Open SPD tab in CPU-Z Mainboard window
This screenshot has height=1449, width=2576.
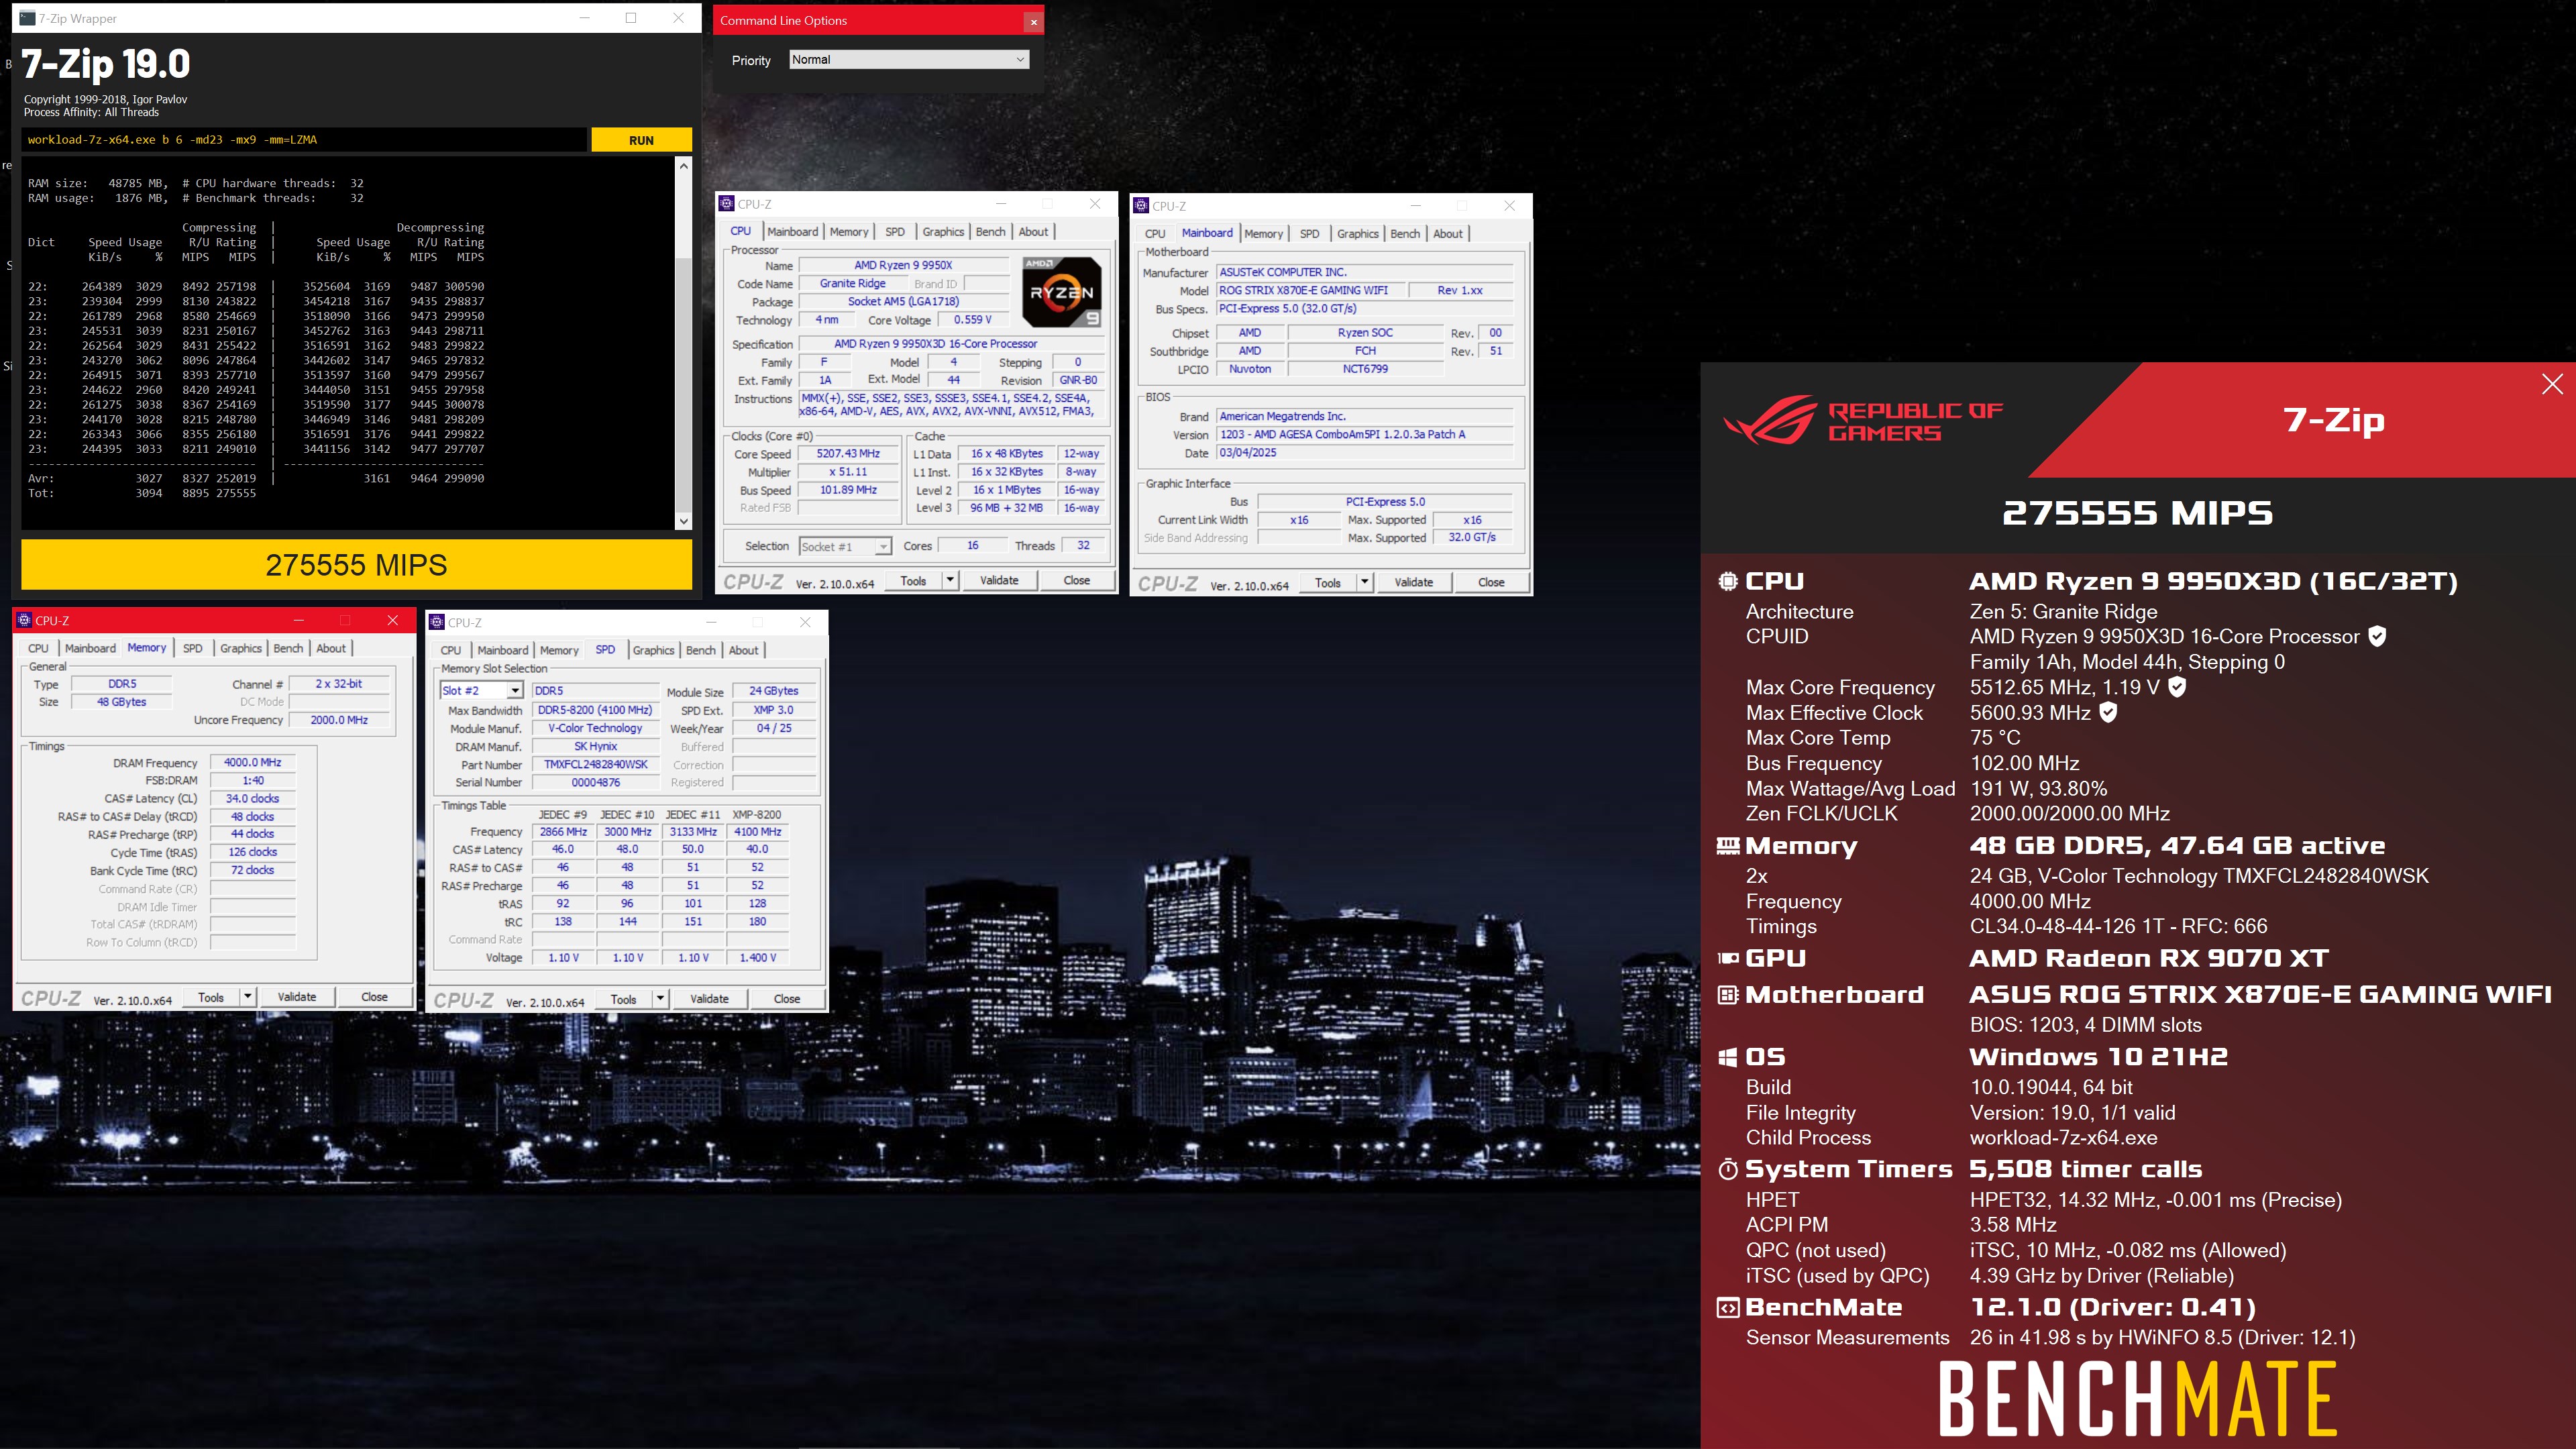point(1309,234)
